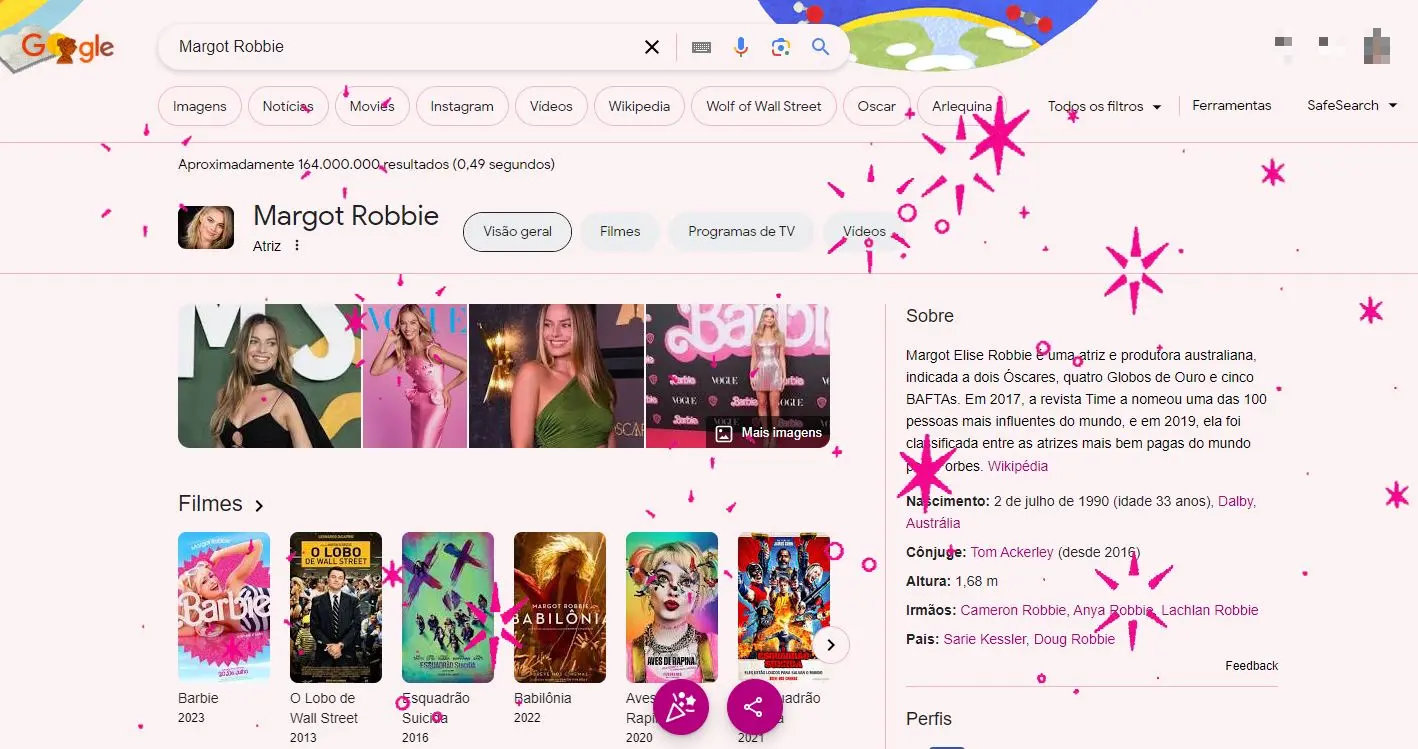Follow the Wikipédia link in the Sobre section

click(x=1018, y=466)
